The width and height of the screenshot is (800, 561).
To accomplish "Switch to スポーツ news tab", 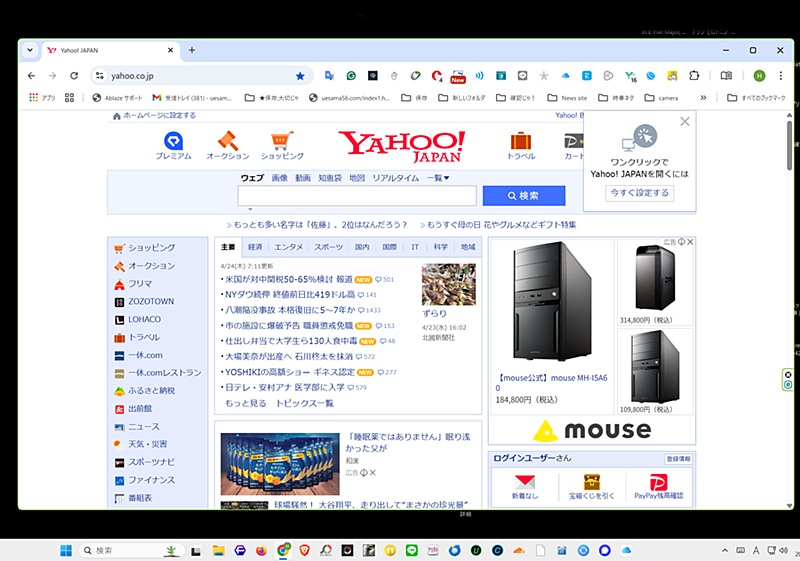I will tap(329, 247).
